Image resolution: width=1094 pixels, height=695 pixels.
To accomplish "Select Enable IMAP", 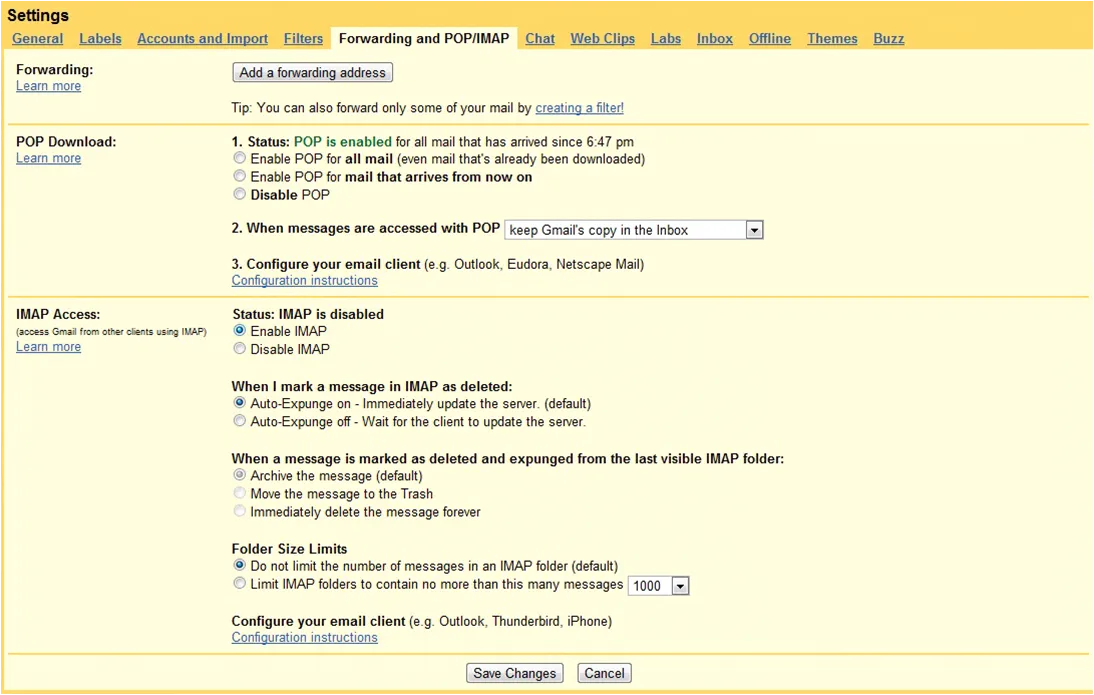I will (x=239, y=331).
